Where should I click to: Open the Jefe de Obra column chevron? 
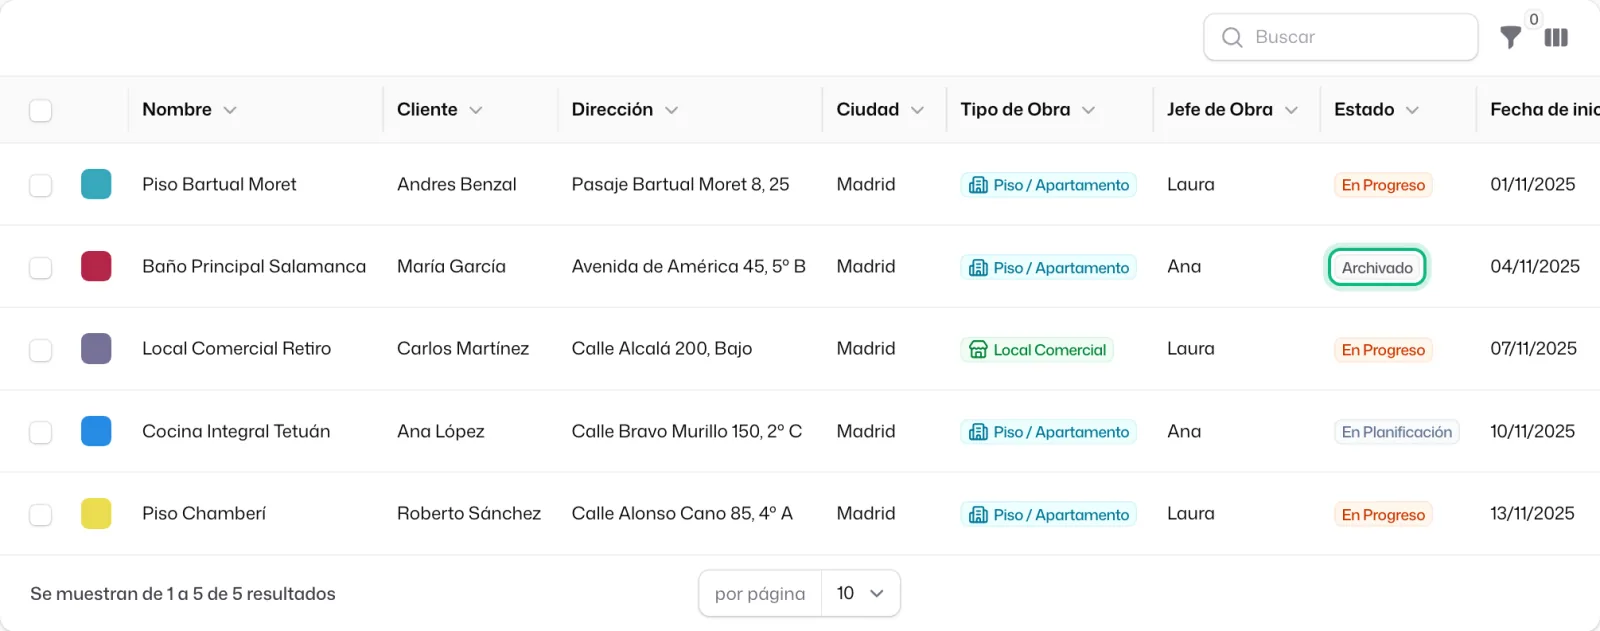point(1291,110)
